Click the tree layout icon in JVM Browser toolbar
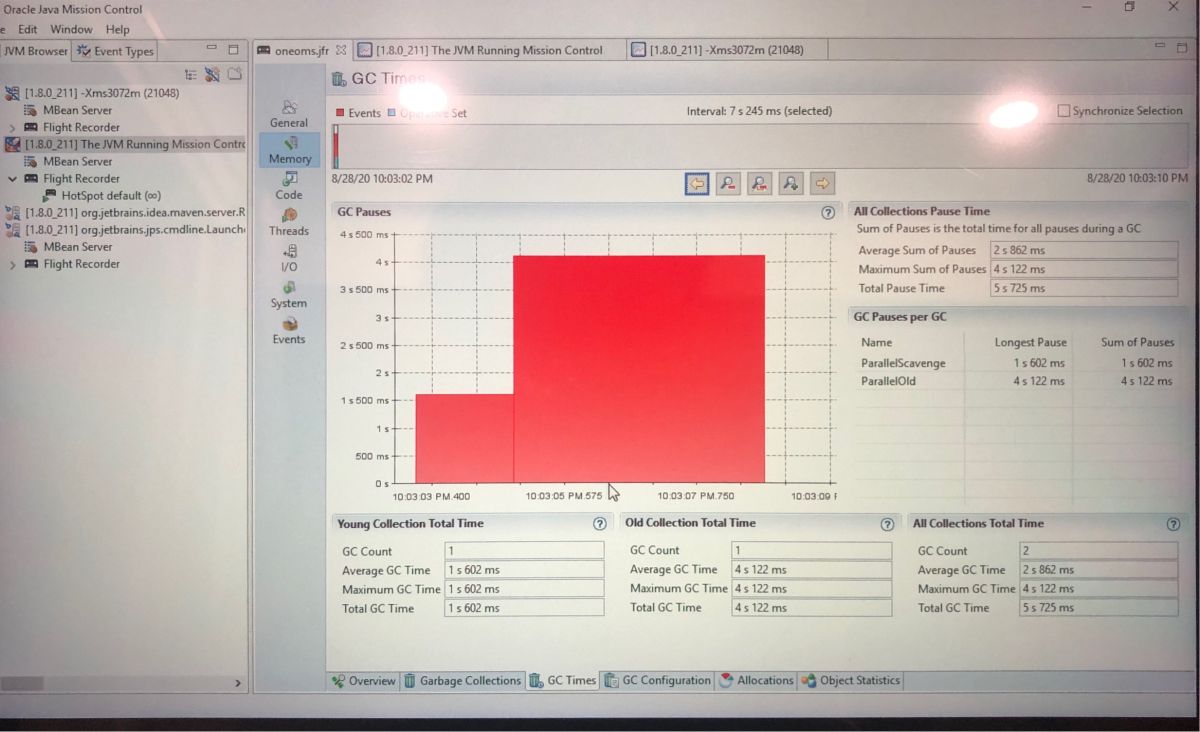Screen dimensions: 1200x732 190,74
